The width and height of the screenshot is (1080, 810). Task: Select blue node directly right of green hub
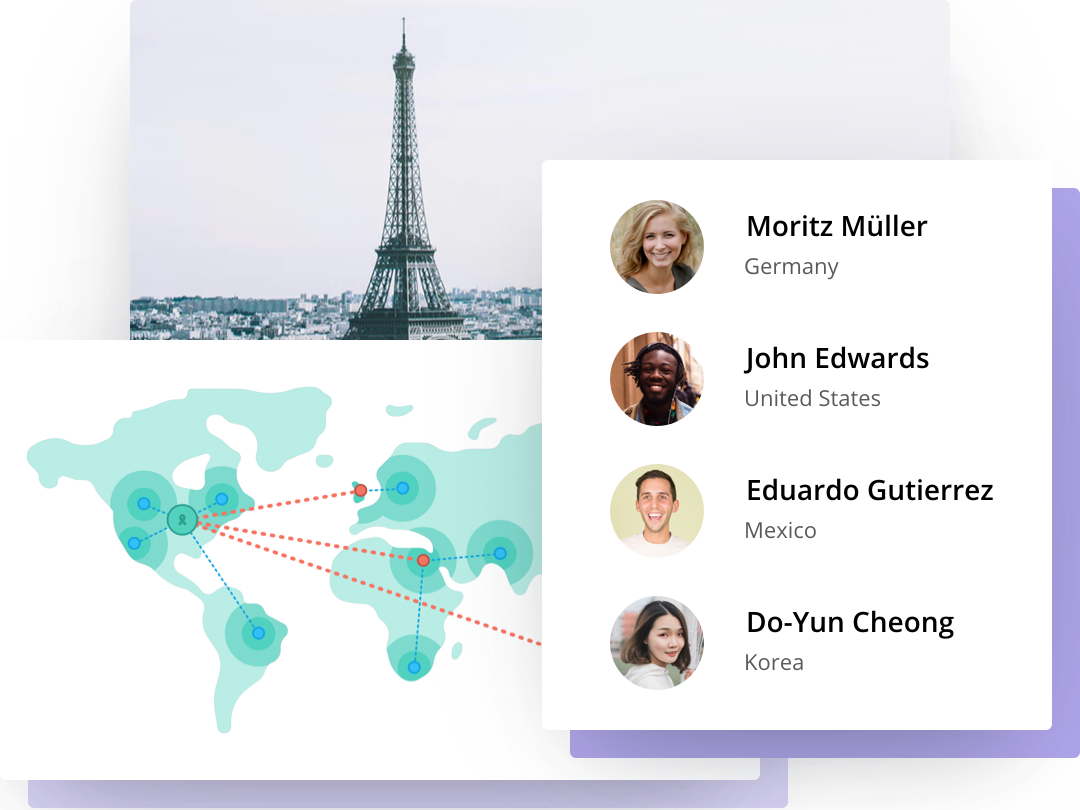222,499
